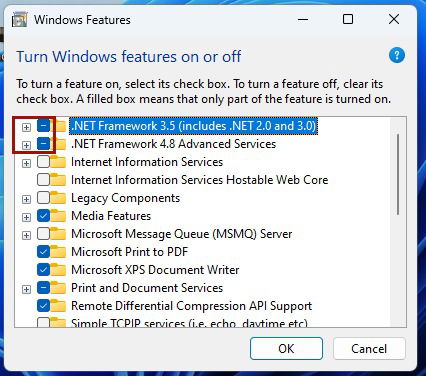The height and width of the screenshot is (376, 426).
Task: Minimize the Windows Features window
Action: coord(303,19)
